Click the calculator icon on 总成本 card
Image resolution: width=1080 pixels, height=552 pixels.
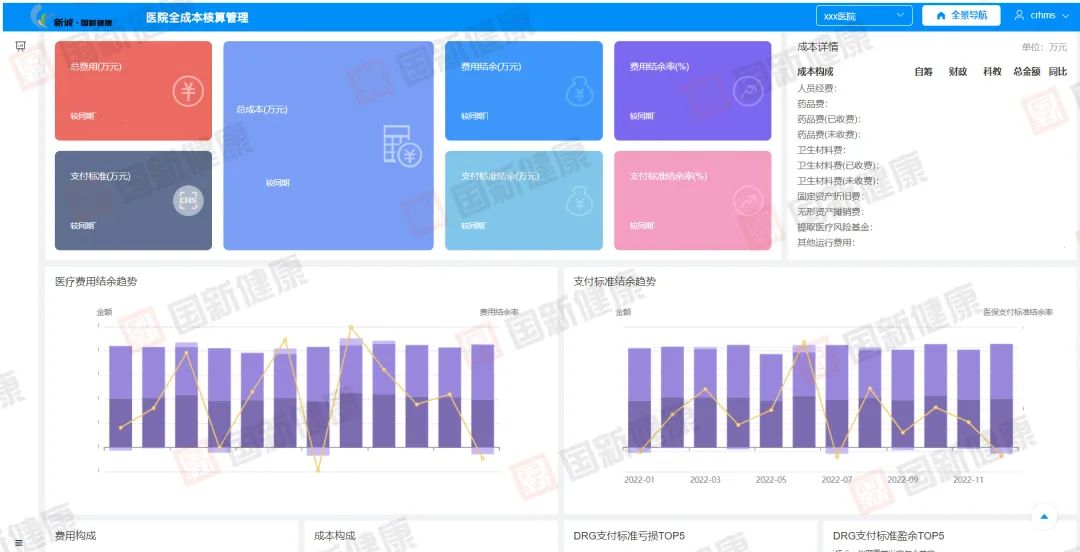tap(401, 146)
